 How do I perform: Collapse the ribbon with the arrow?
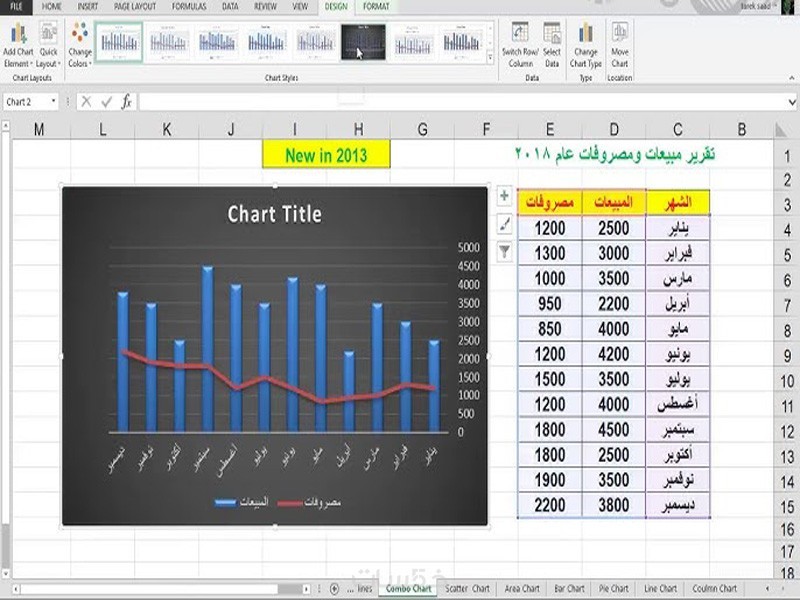tap(791, 78)
